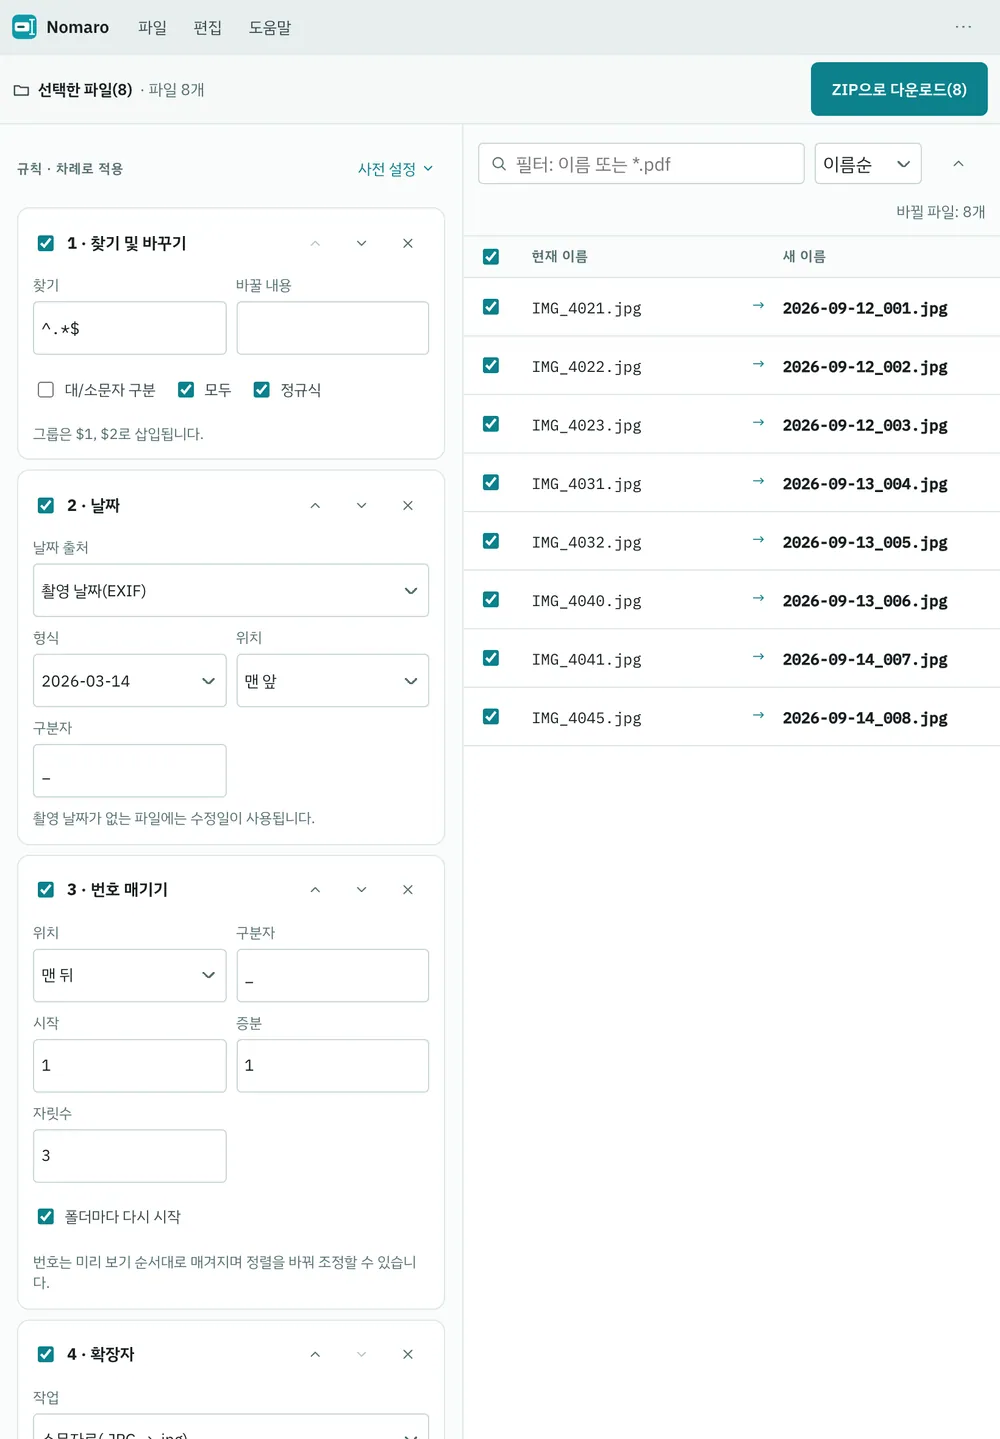Click the date 구분자 input field
Viewport: 1000px width, 1439px height.
pos(130,770)
